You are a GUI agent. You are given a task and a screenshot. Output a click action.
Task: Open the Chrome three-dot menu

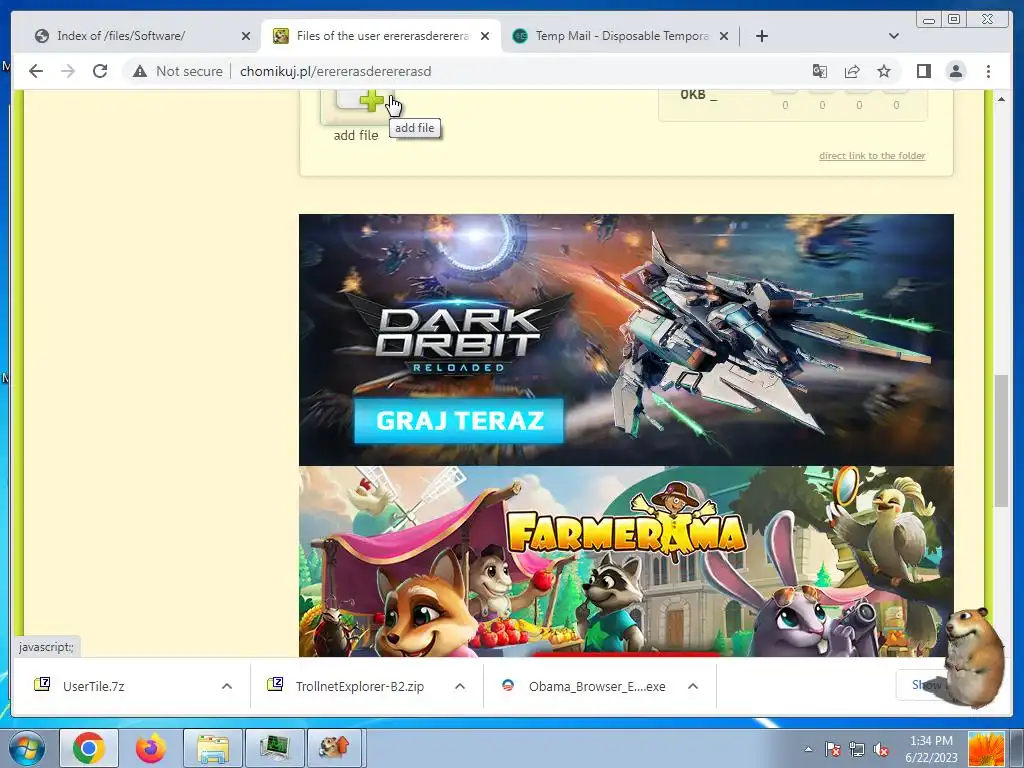click(x=988, y=71)
